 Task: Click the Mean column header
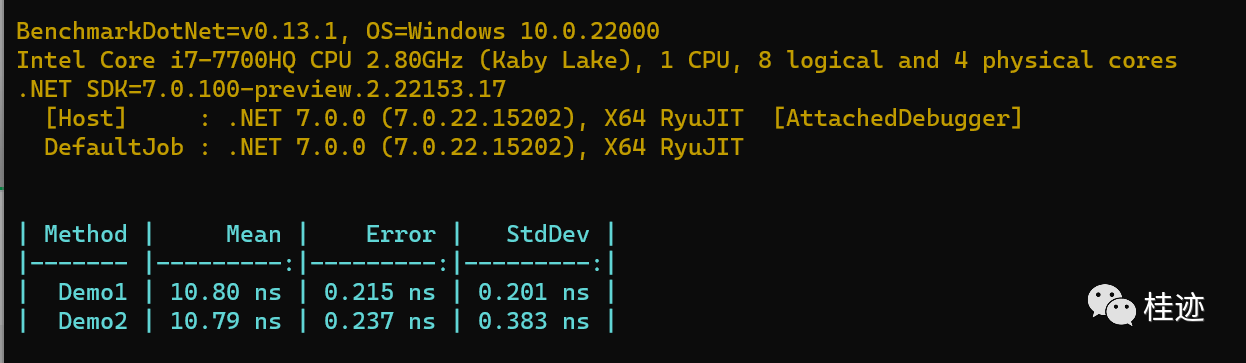253,234
